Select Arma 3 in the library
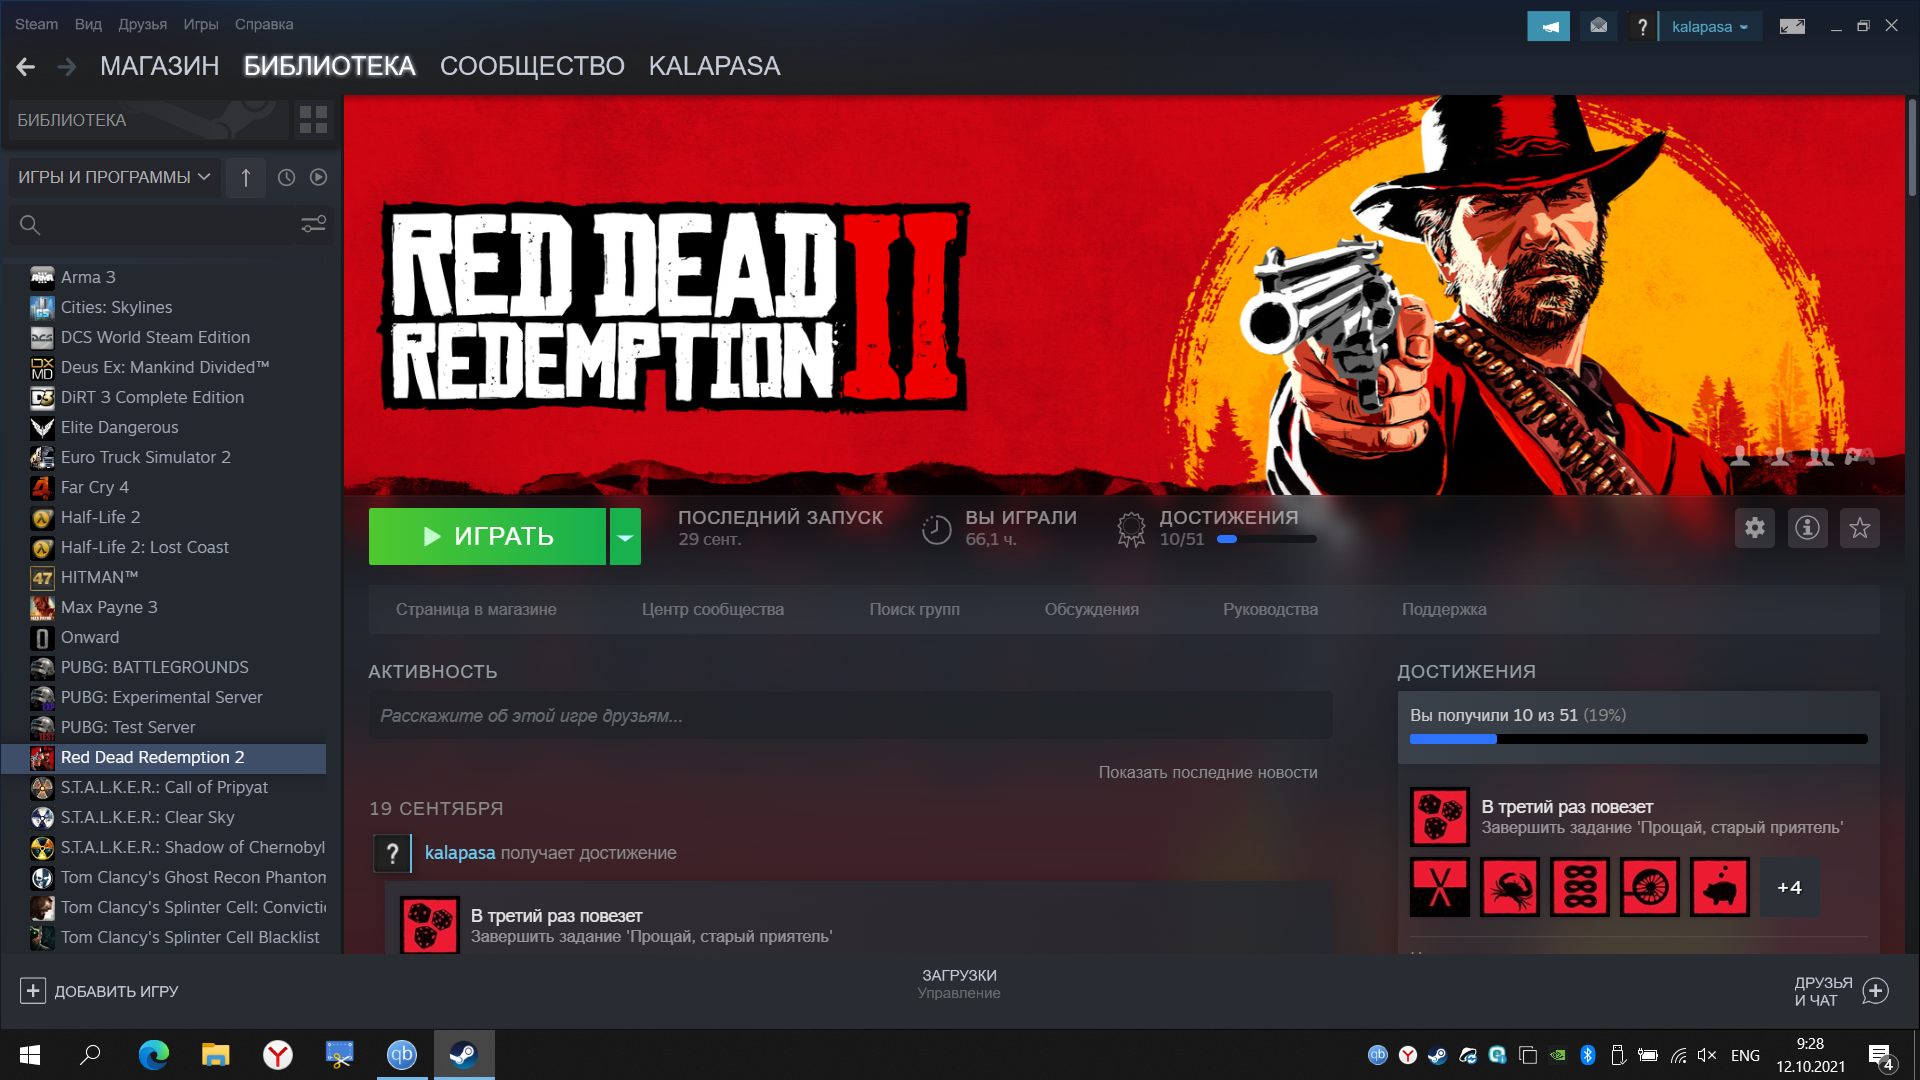The width and height of the screenshot is (1920, 1080). [165, 277]
